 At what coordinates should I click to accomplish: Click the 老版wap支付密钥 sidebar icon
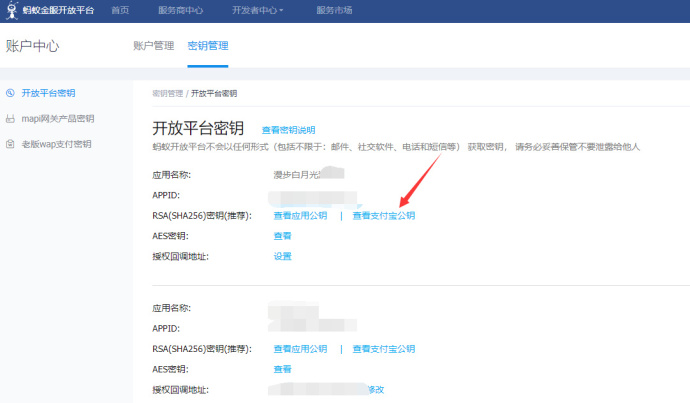click(x=10, y=144)
